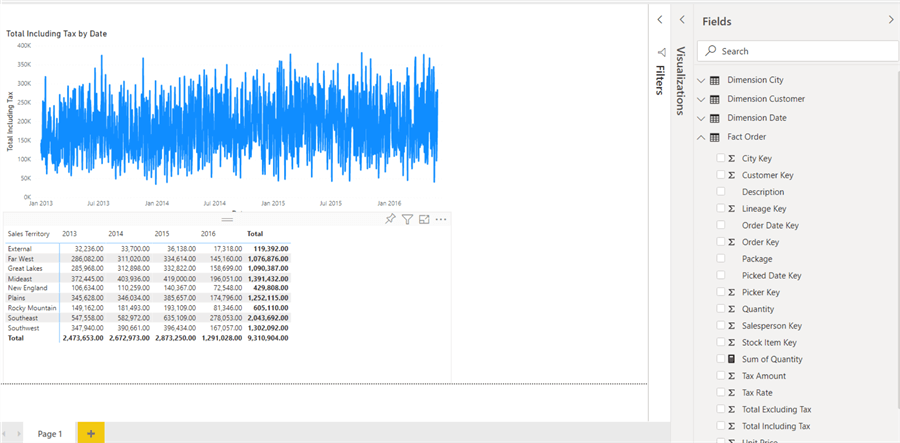900x443 pixels.
Task: Click the sigma icon beside Order Key
Action: coord(731,242)
